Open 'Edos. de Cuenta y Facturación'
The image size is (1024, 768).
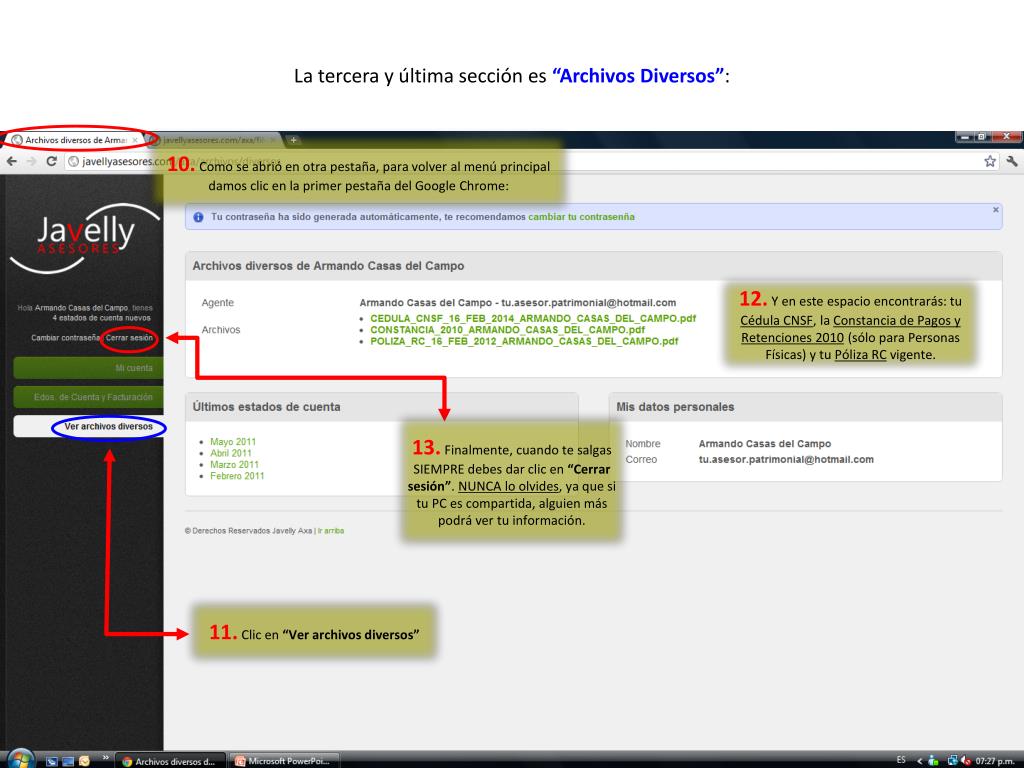point(88,396)
